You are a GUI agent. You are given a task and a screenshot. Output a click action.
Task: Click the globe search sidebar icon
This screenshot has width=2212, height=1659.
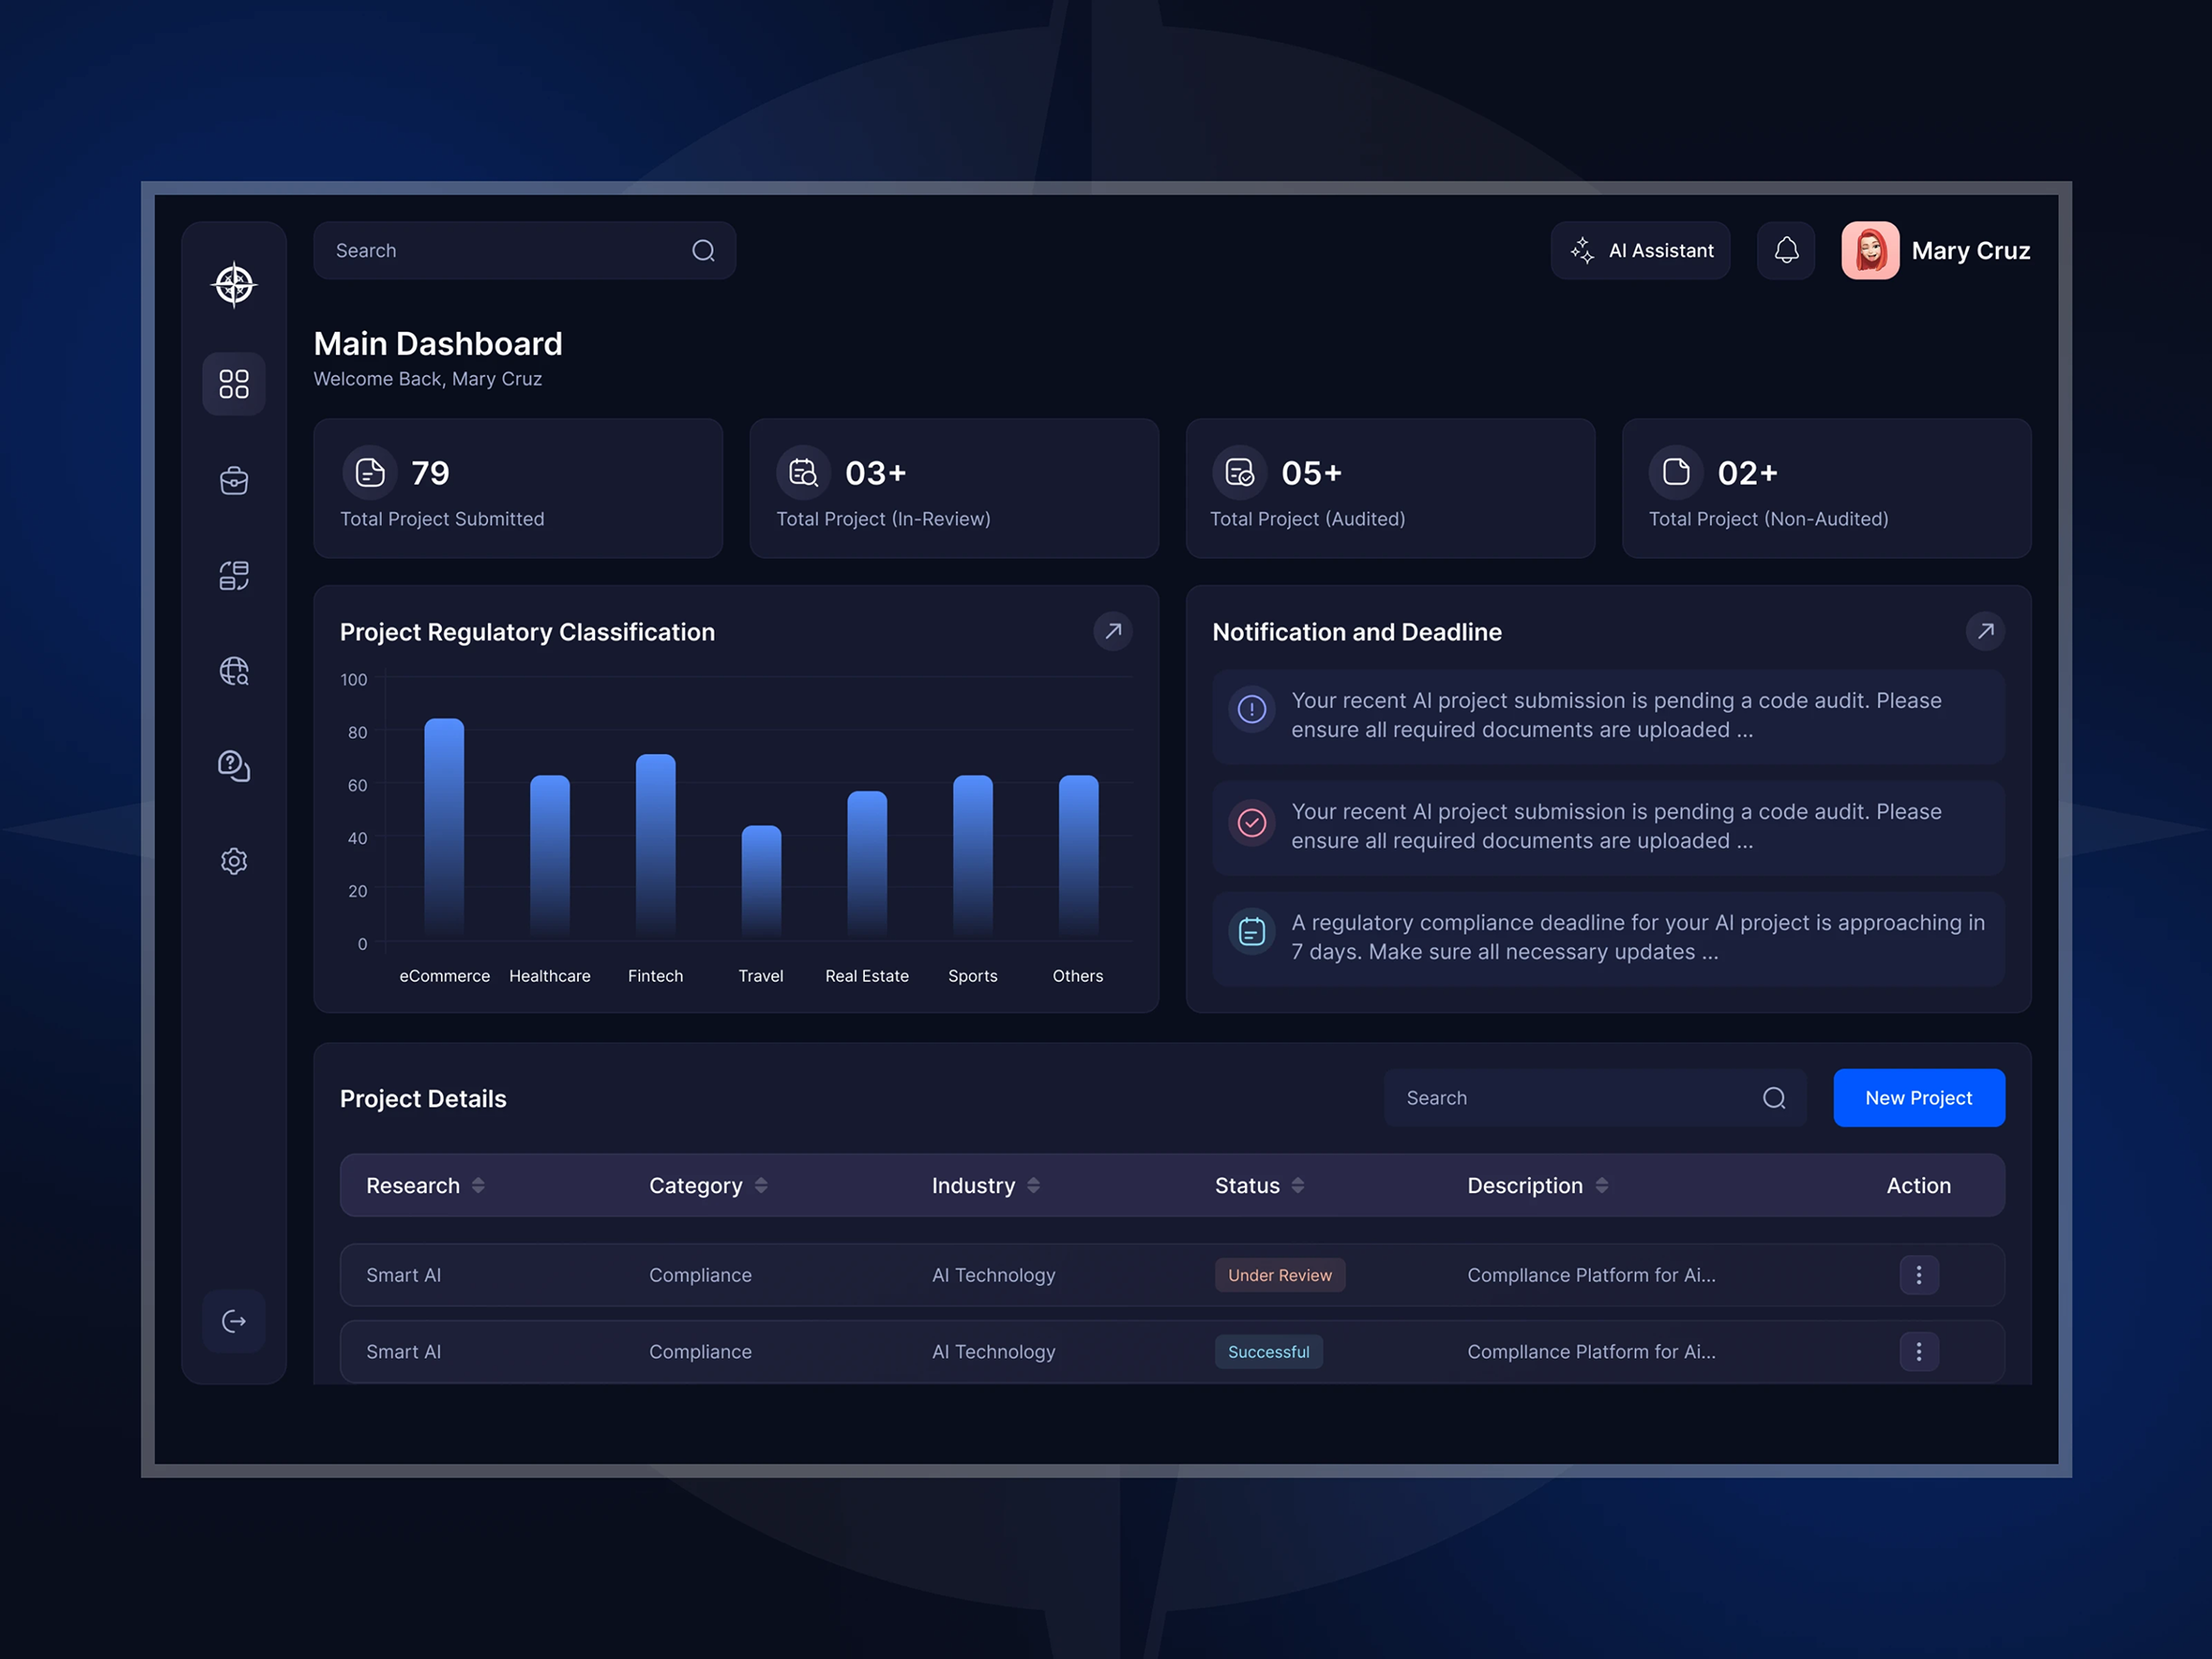coord(234,671)
